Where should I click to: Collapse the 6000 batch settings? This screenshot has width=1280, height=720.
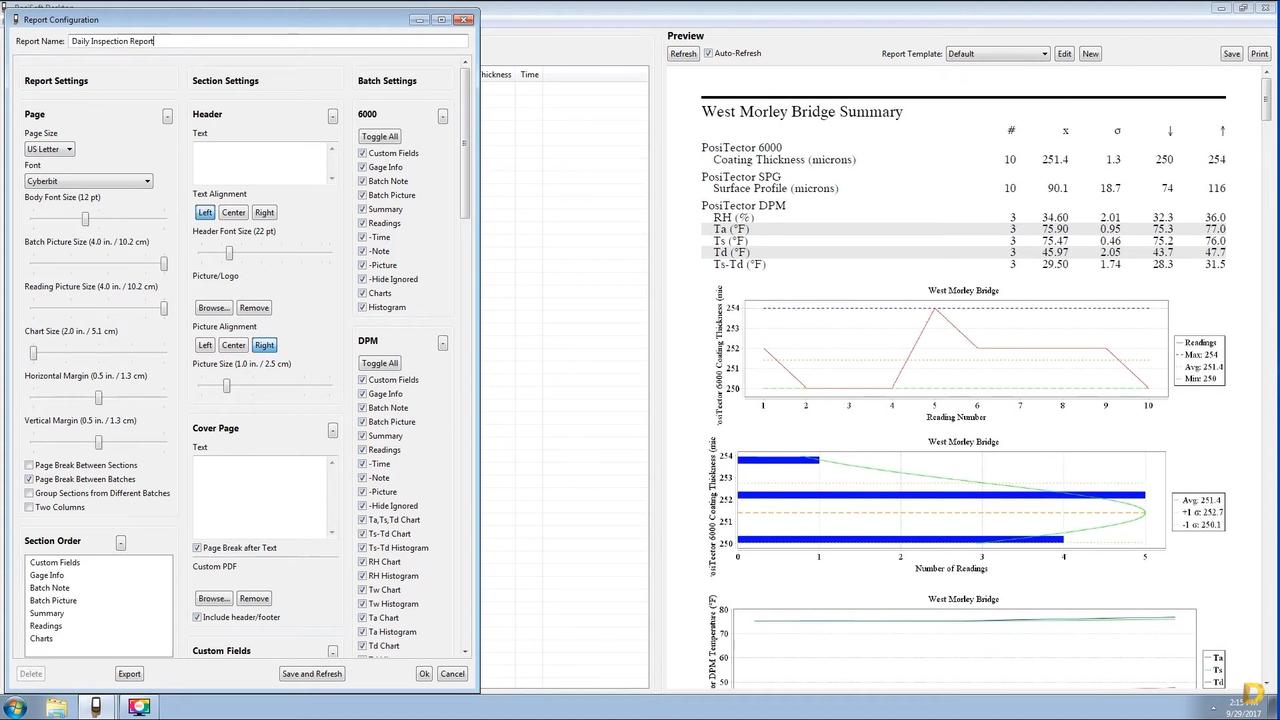coord(442,117)
